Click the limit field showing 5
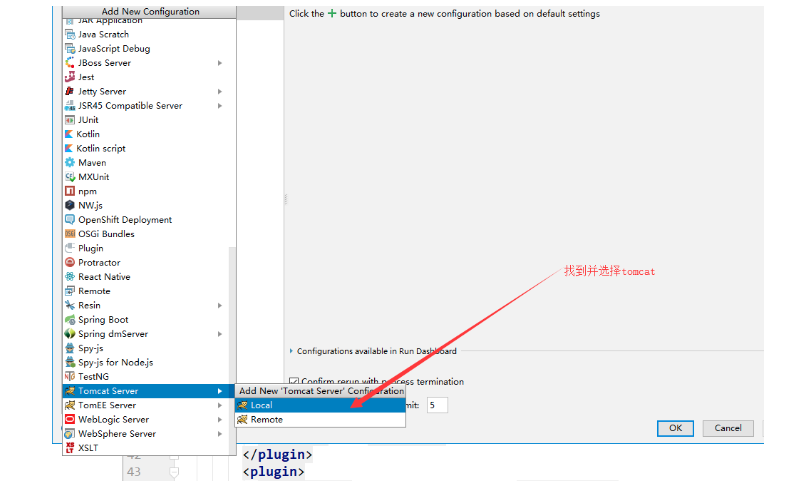807x493 pixels. pos(437,405)
